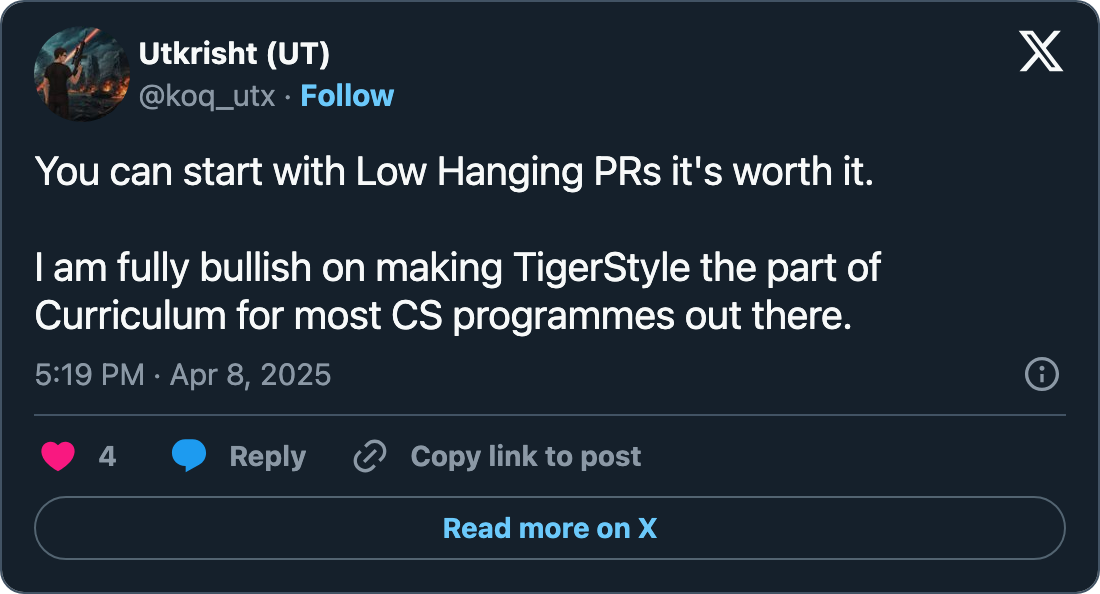Click the Low Hanging PRs sentence
This screenshot has height=594, width=1100.
coord(454,171)
